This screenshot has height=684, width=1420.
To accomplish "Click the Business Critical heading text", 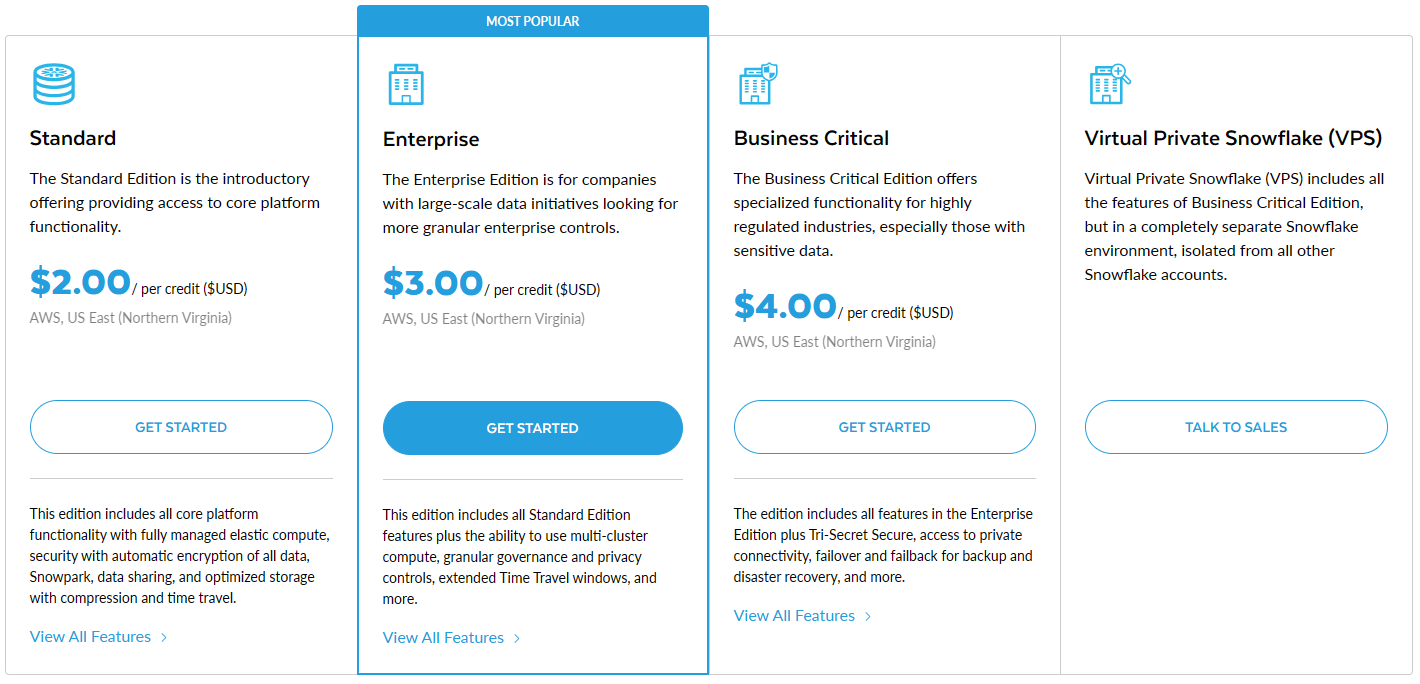I will 811,138.
